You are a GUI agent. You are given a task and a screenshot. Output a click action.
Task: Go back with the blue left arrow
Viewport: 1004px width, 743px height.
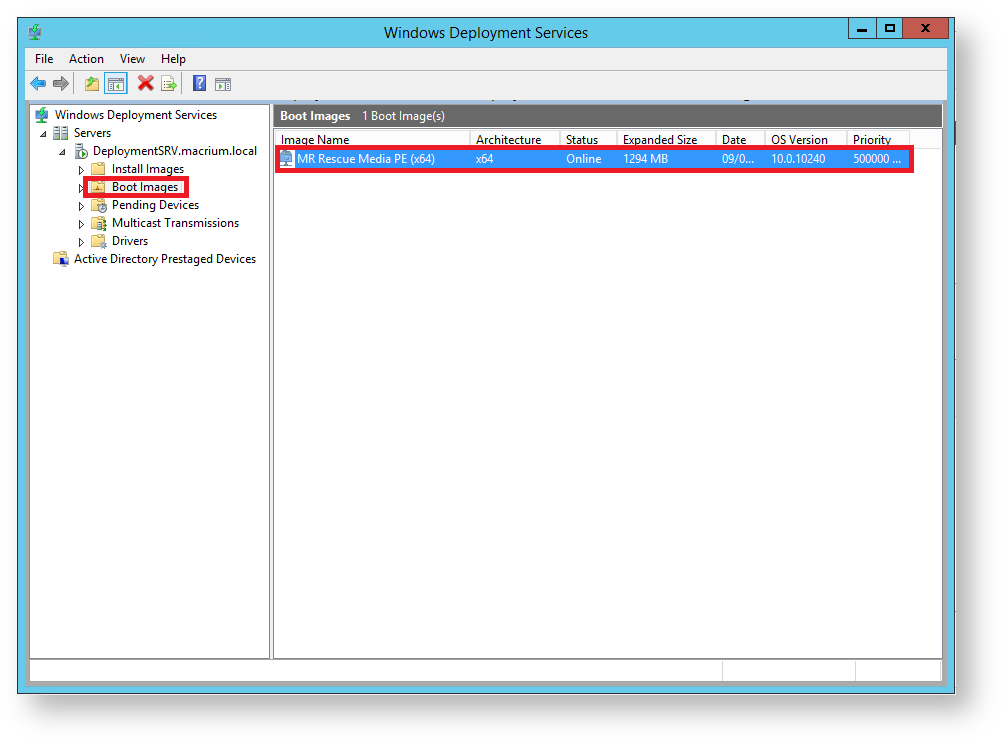(x=38, y=83)
